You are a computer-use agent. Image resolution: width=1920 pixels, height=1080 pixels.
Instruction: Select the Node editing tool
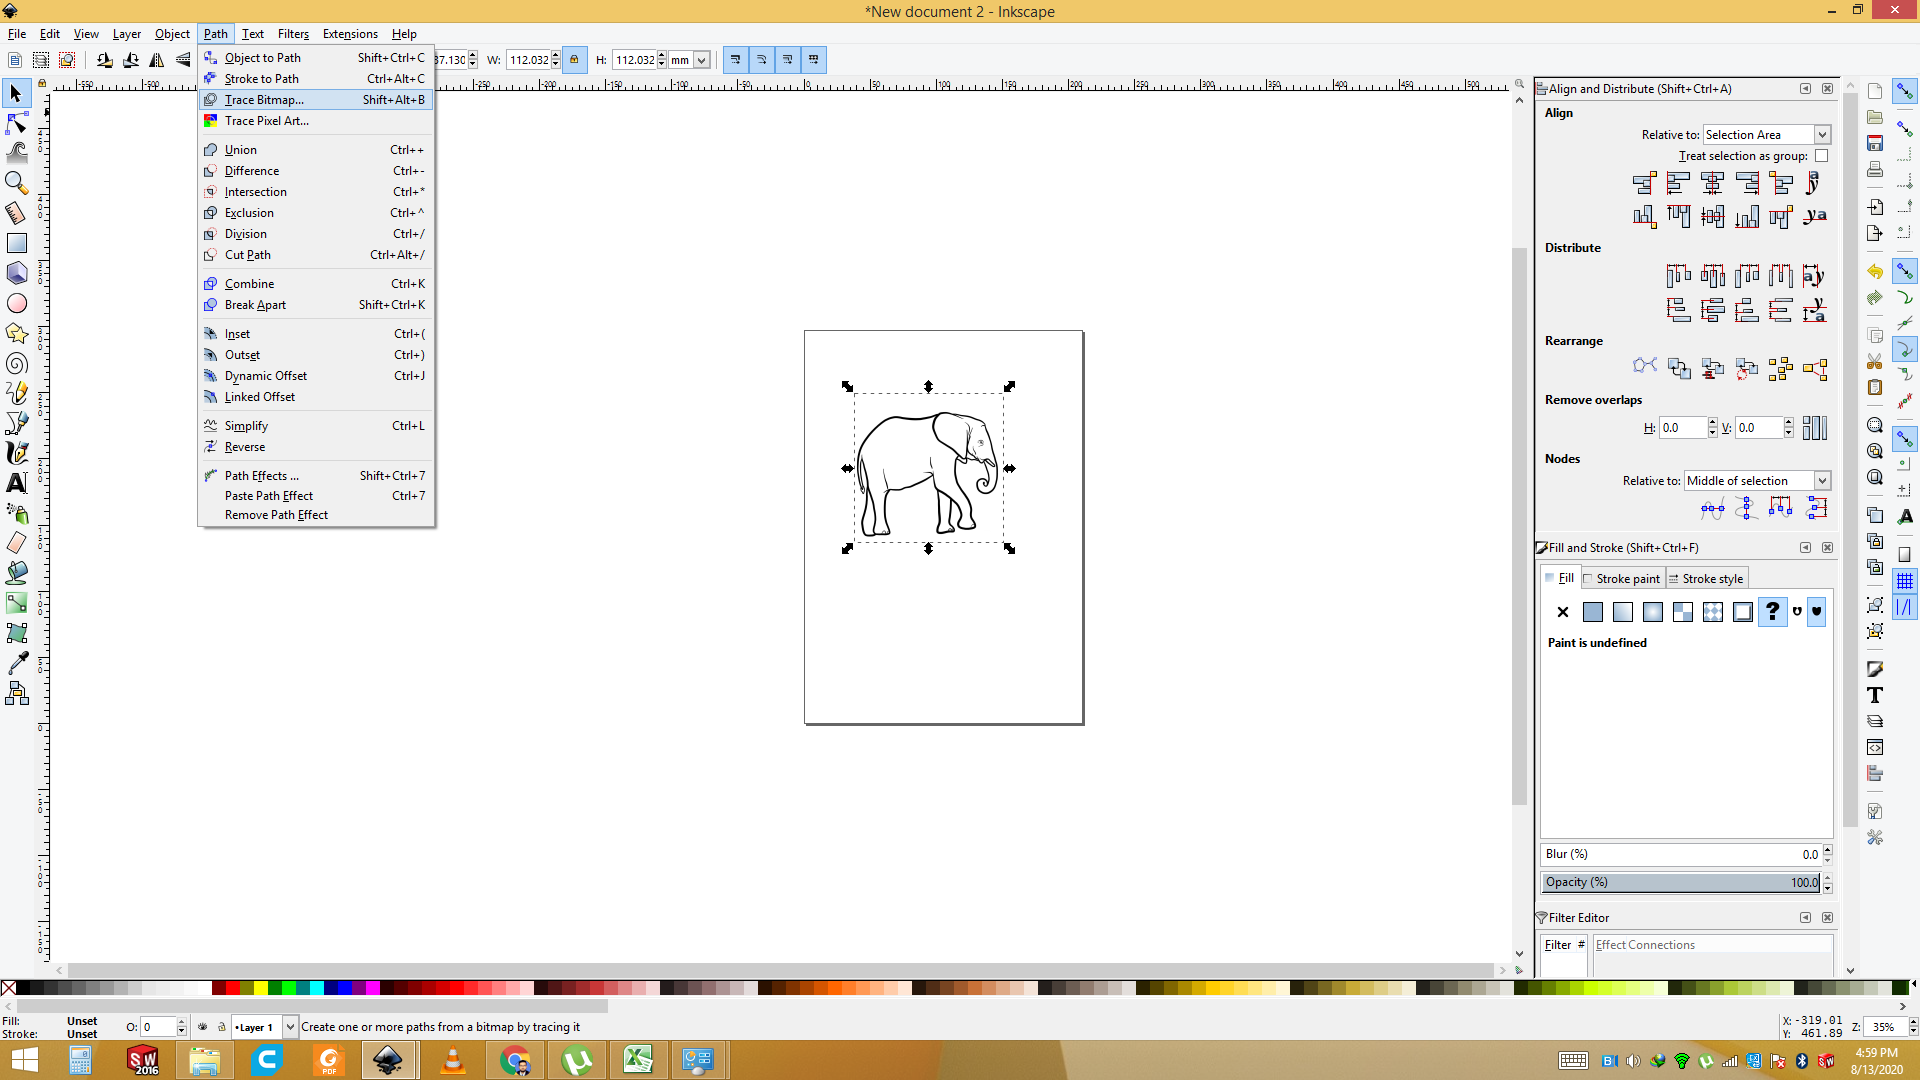point(16,123)
